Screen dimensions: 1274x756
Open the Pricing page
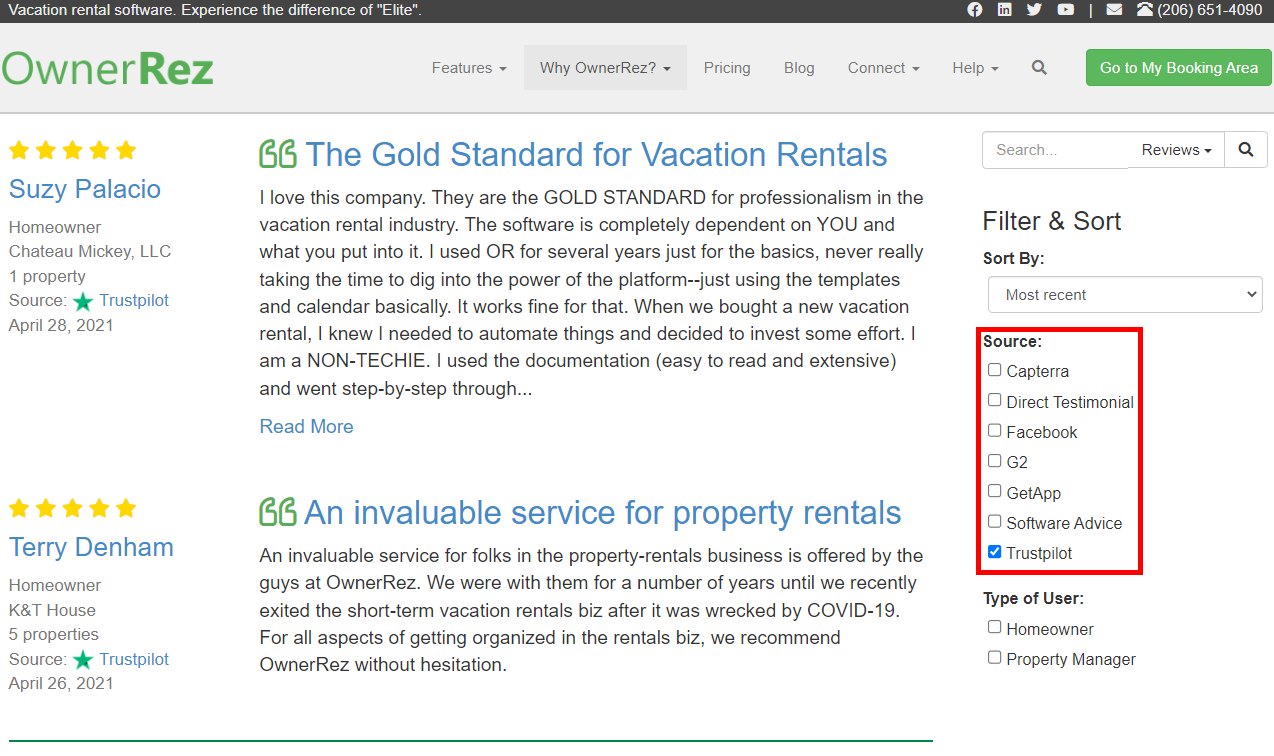click(x=727, y=68)
